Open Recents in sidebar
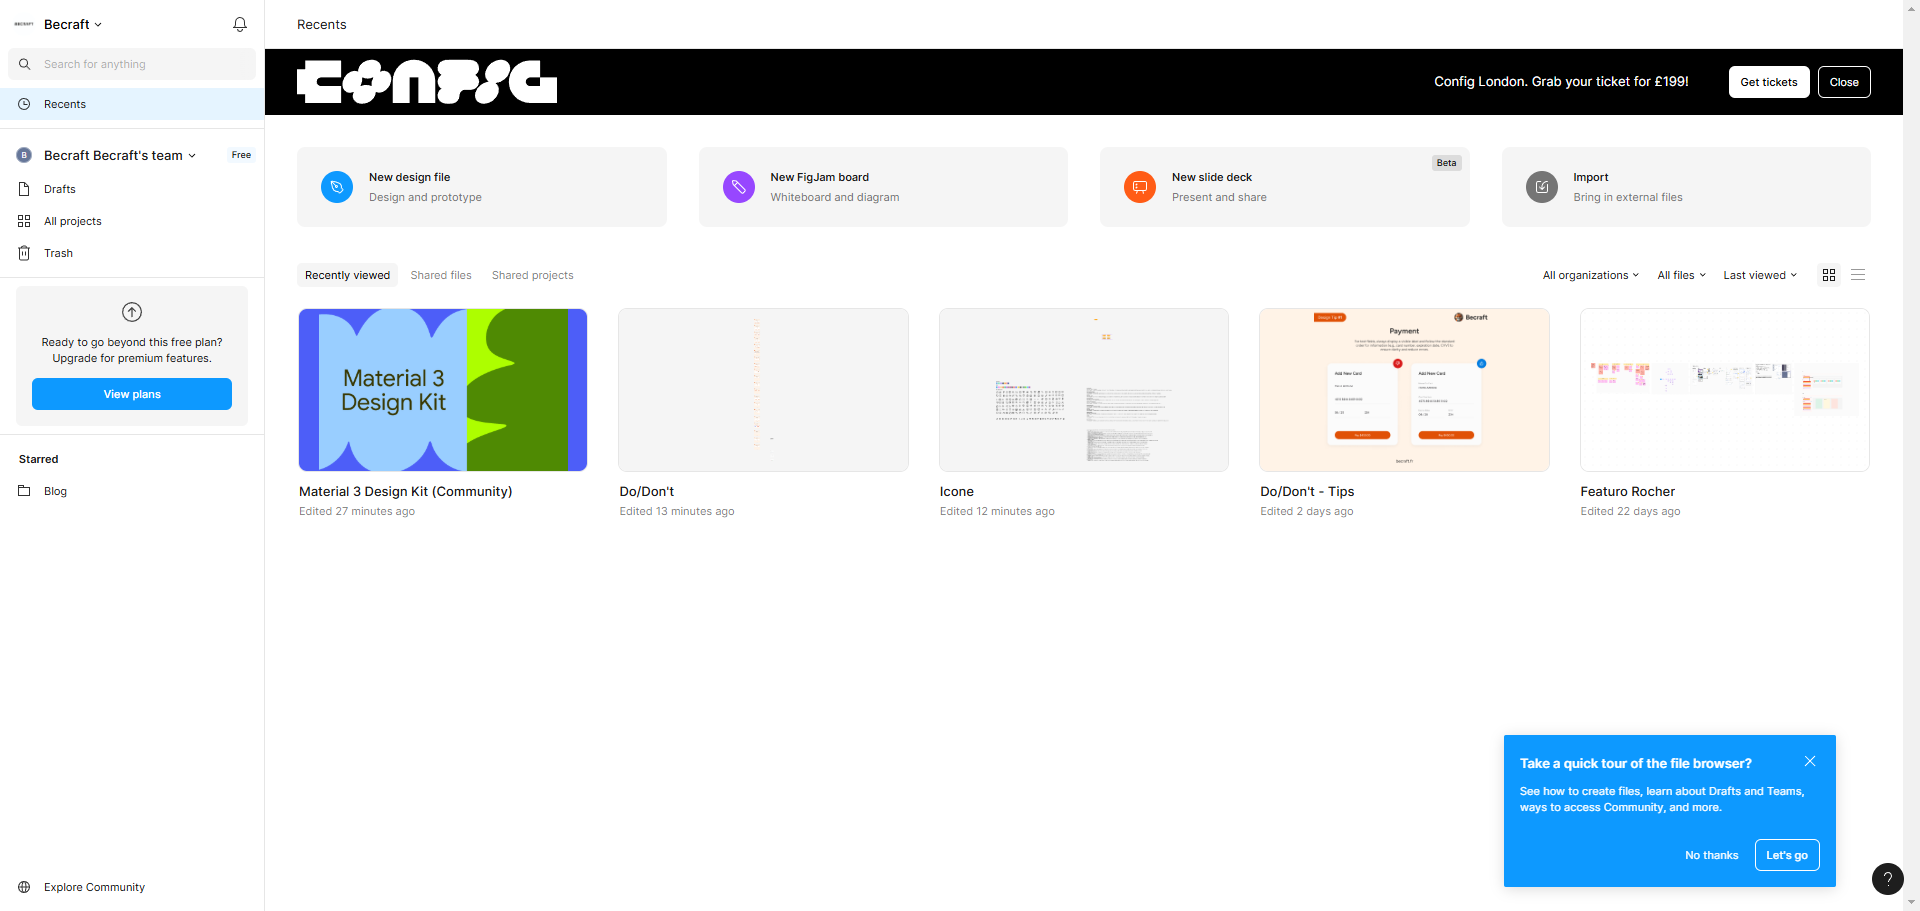The height and width of the screenshot is (911, 1920). 132,104
